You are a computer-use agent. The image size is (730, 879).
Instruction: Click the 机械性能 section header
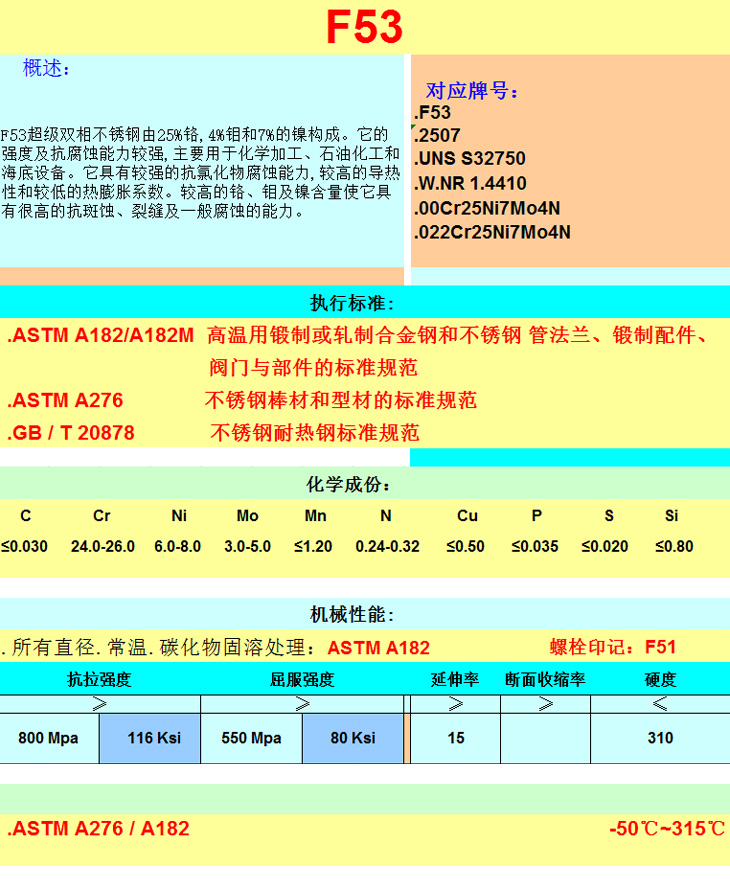click(352, 615)
